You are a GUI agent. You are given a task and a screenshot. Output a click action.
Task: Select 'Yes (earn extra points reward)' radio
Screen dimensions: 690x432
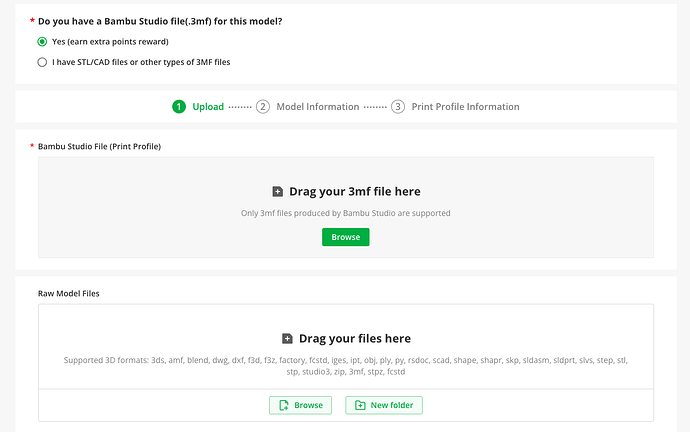pyautogui.click(x=42, y=42)
